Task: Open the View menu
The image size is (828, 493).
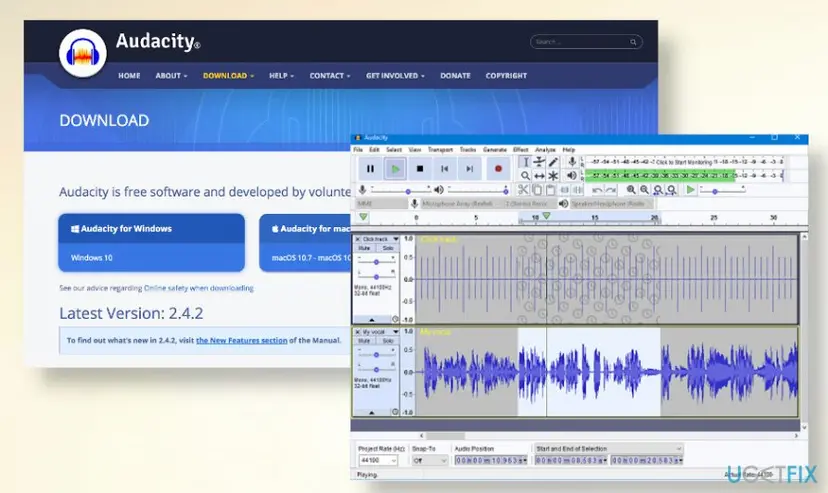Action: tap(415, 150)
